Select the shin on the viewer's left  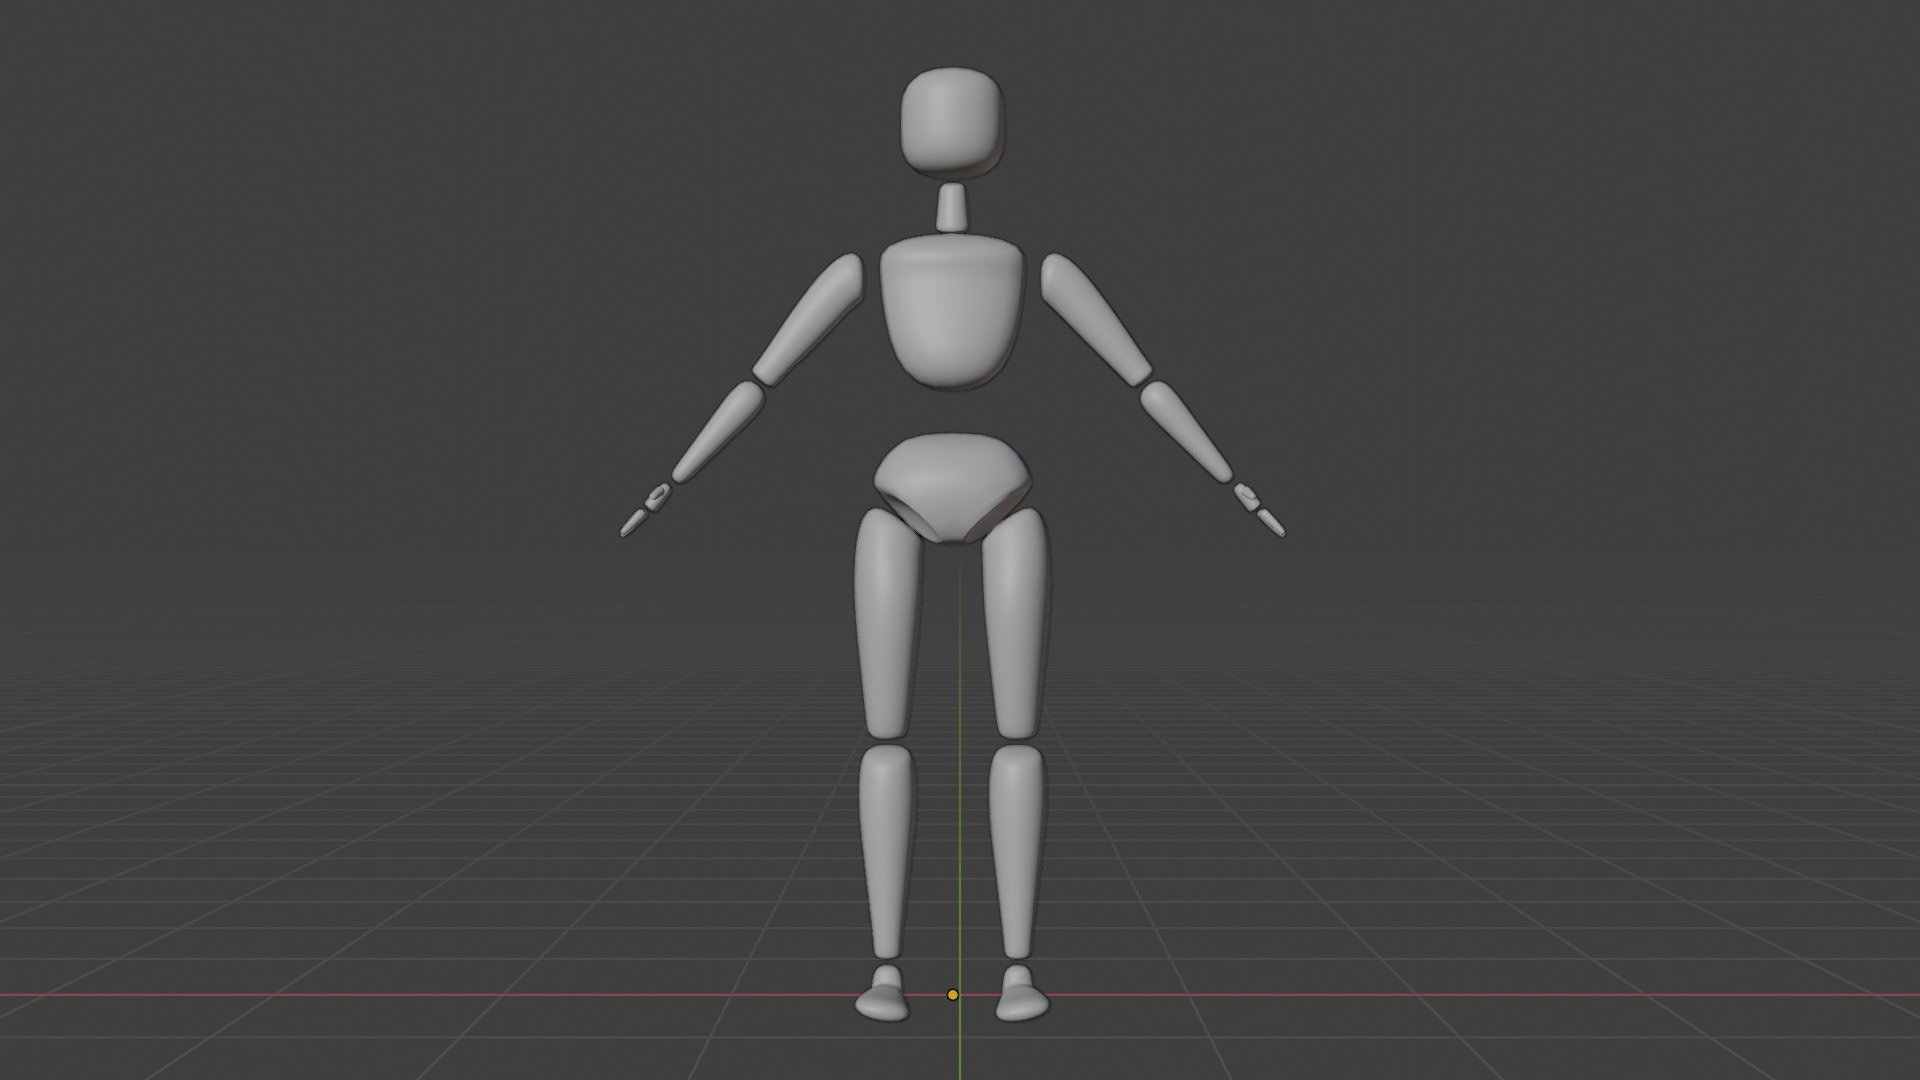[x=886, y=853]
